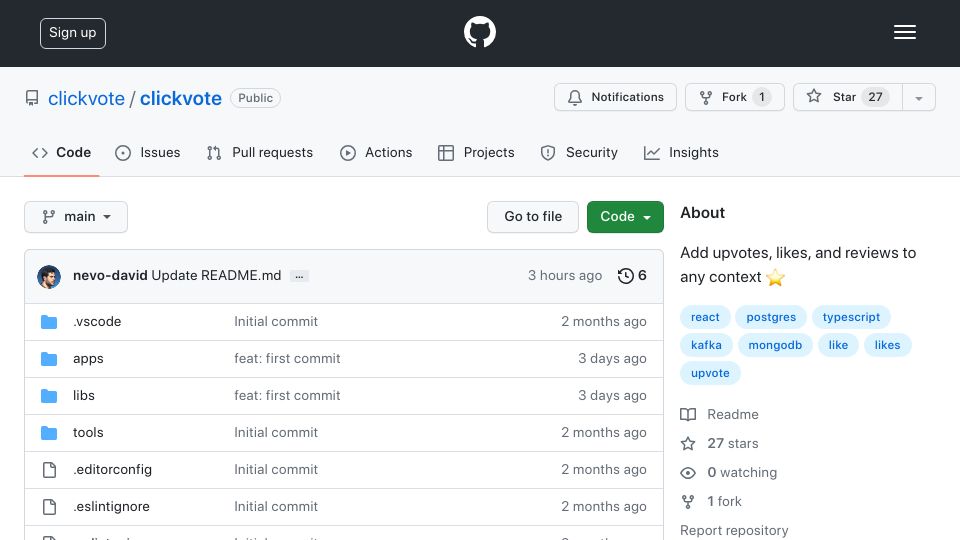Select the mongodb topic tag
The height and width of the screenshot is (540, 960).
(775, 345)
